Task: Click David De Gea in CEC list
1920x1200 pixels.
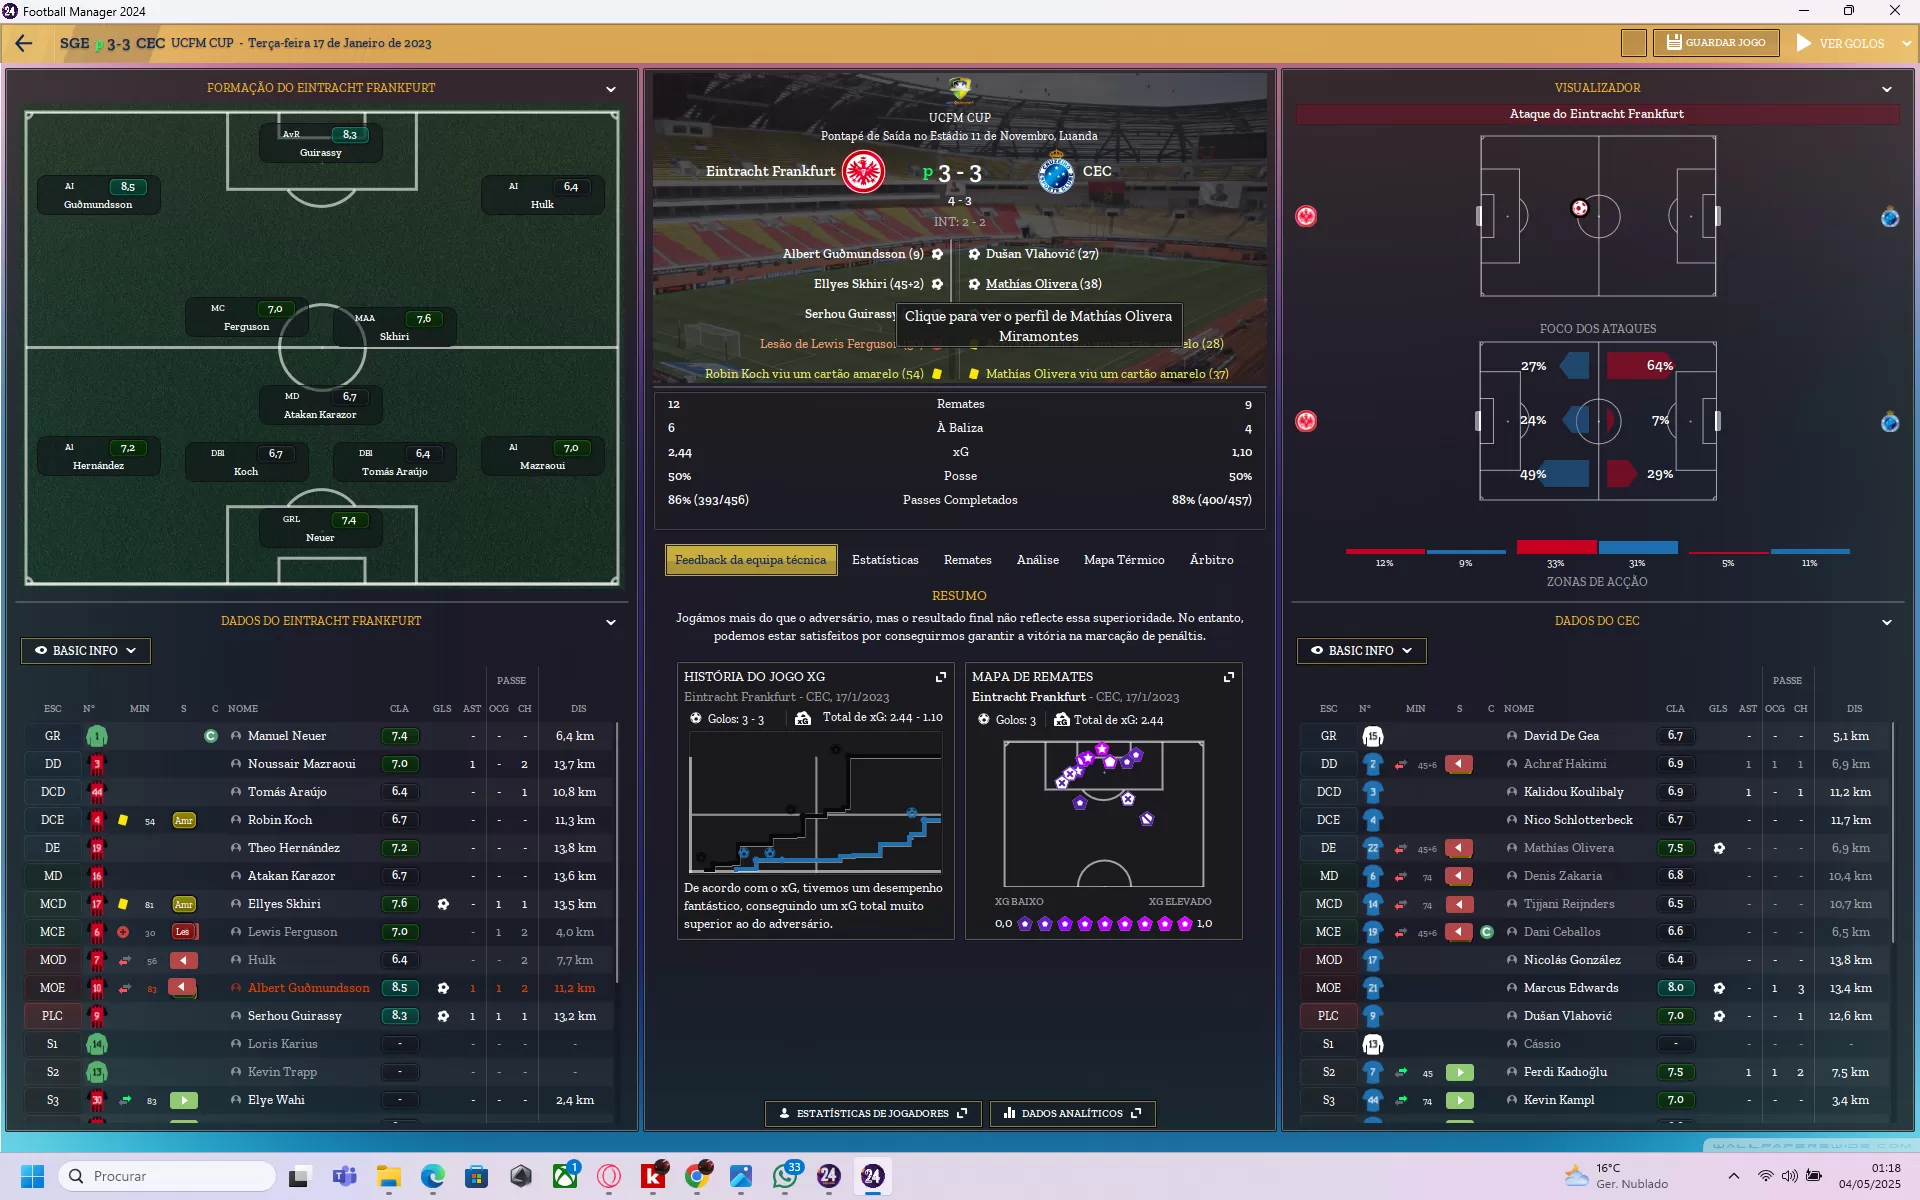Action: coord(1561,736)
